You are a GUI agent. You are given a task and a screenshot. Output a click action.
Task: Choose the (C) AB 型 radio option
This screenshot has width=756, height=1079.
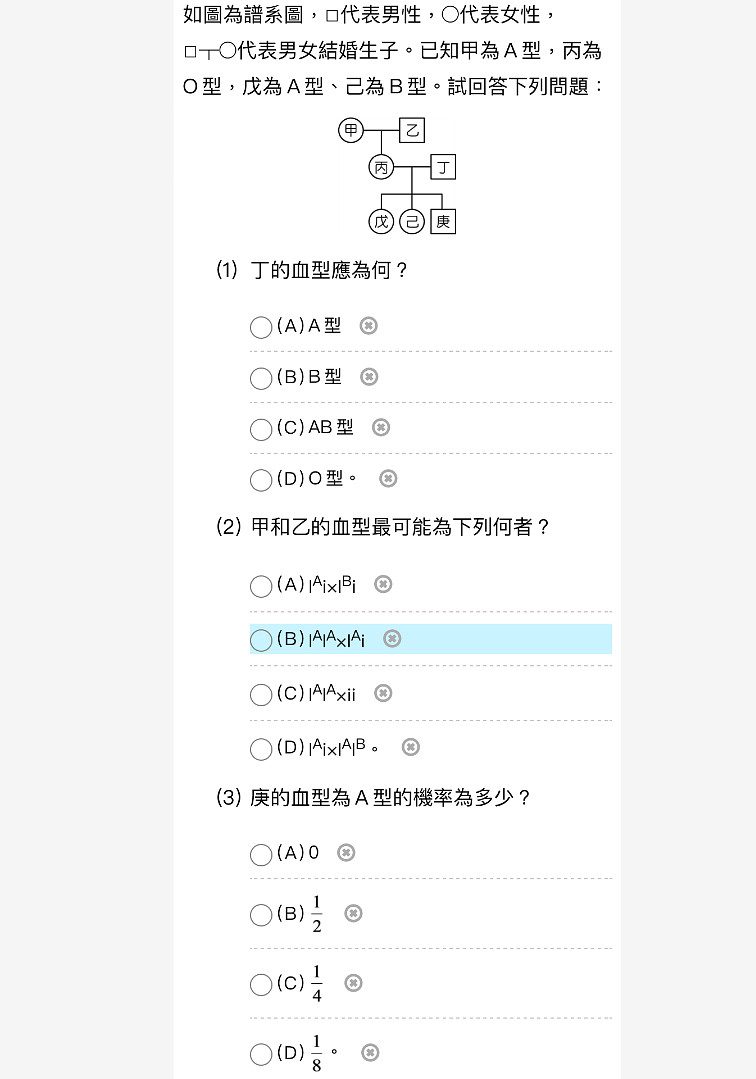click(x=261, y=430)
